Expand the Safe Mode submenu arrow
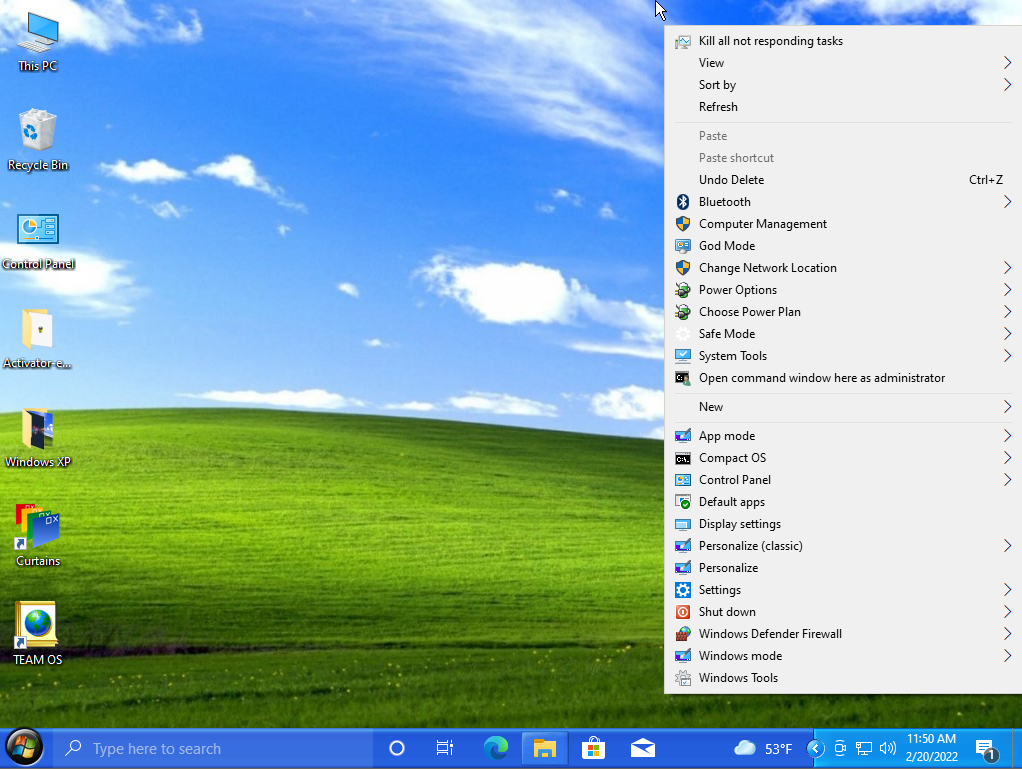 [x=1007, y=334]
